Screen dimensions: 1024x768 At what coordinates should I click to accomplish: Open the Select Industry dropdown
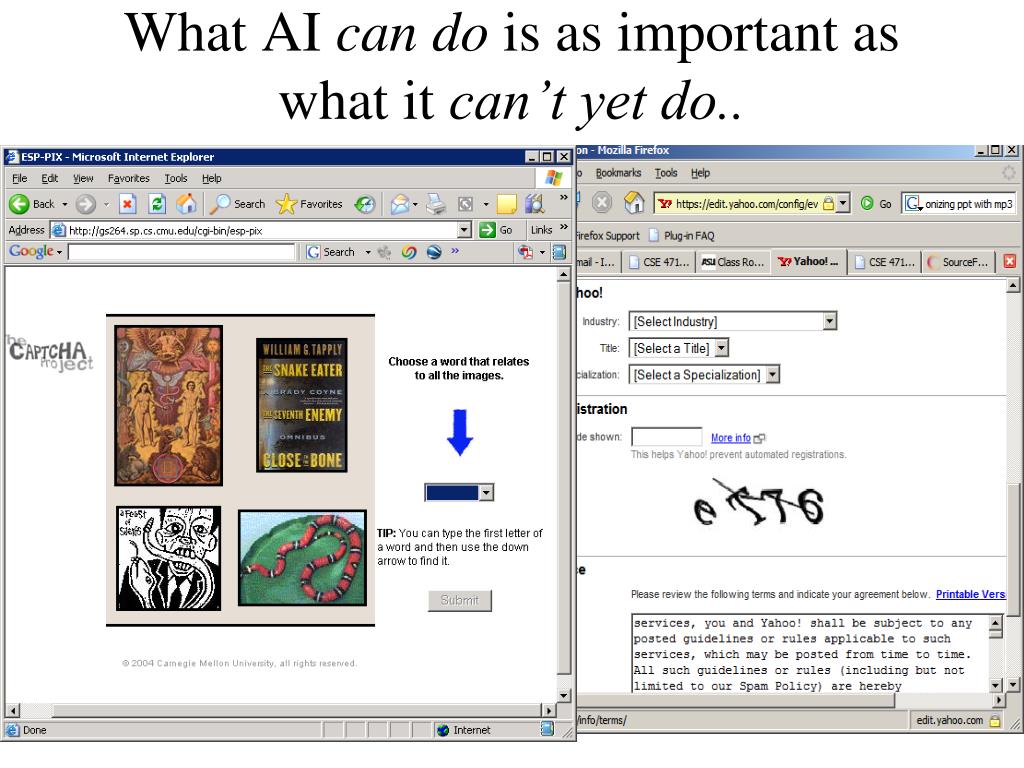click(733, 321)
